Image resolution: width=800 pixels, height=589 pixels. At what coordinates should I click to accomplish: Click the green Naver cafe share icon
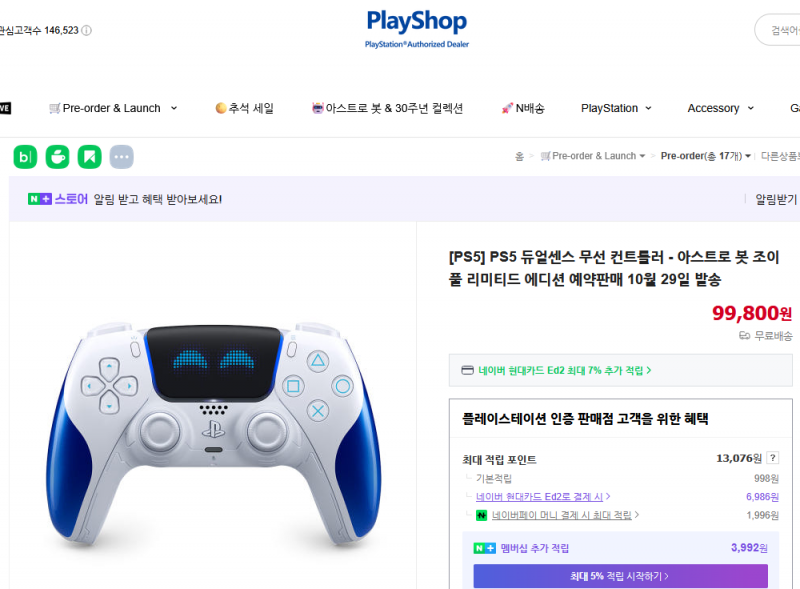tap(57, 157)
